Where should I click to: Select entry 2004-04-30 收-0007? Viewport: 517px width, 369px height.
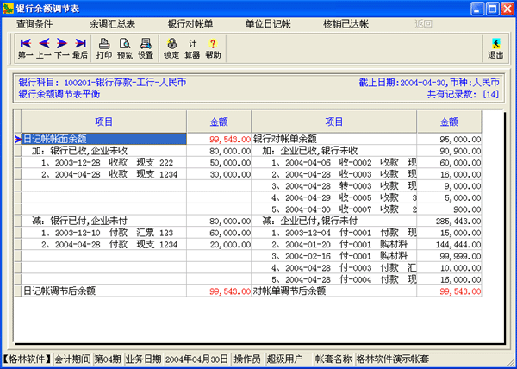(x=334, y=209)
